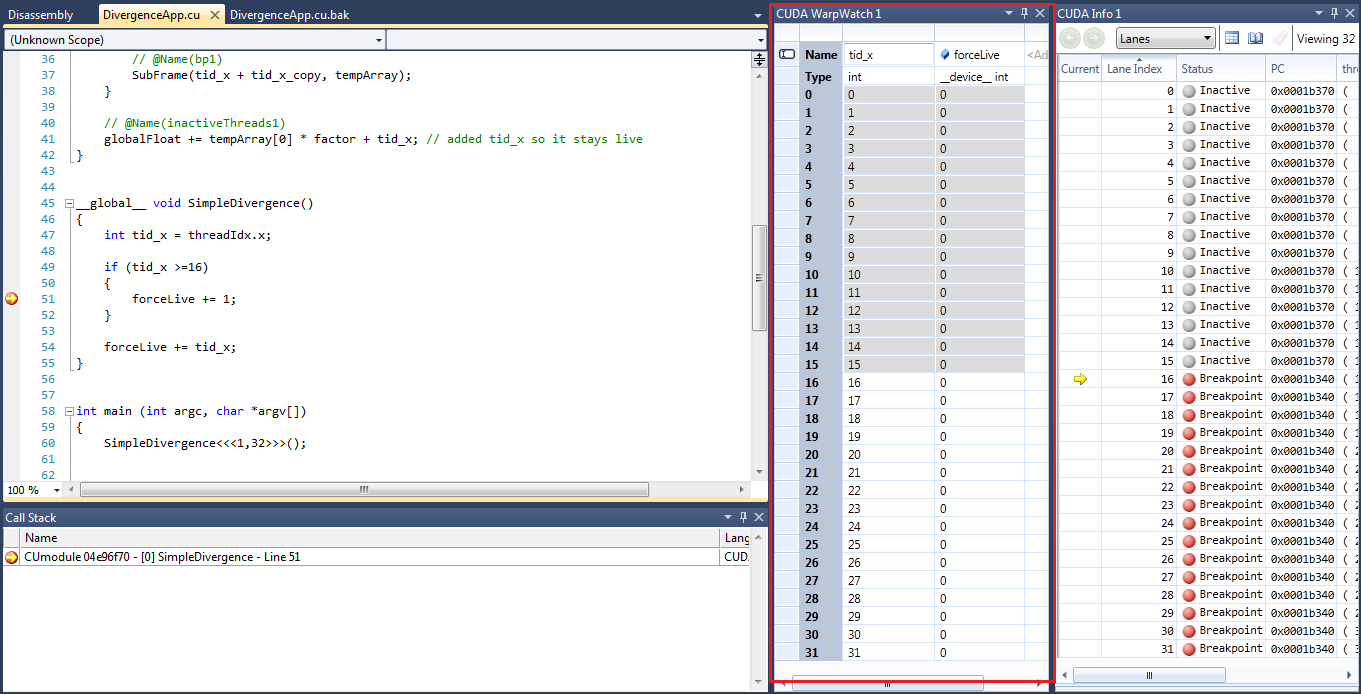Click the editor split-window handle icon
This screenshot has height=694, width=1361.
tap(758, 60)
